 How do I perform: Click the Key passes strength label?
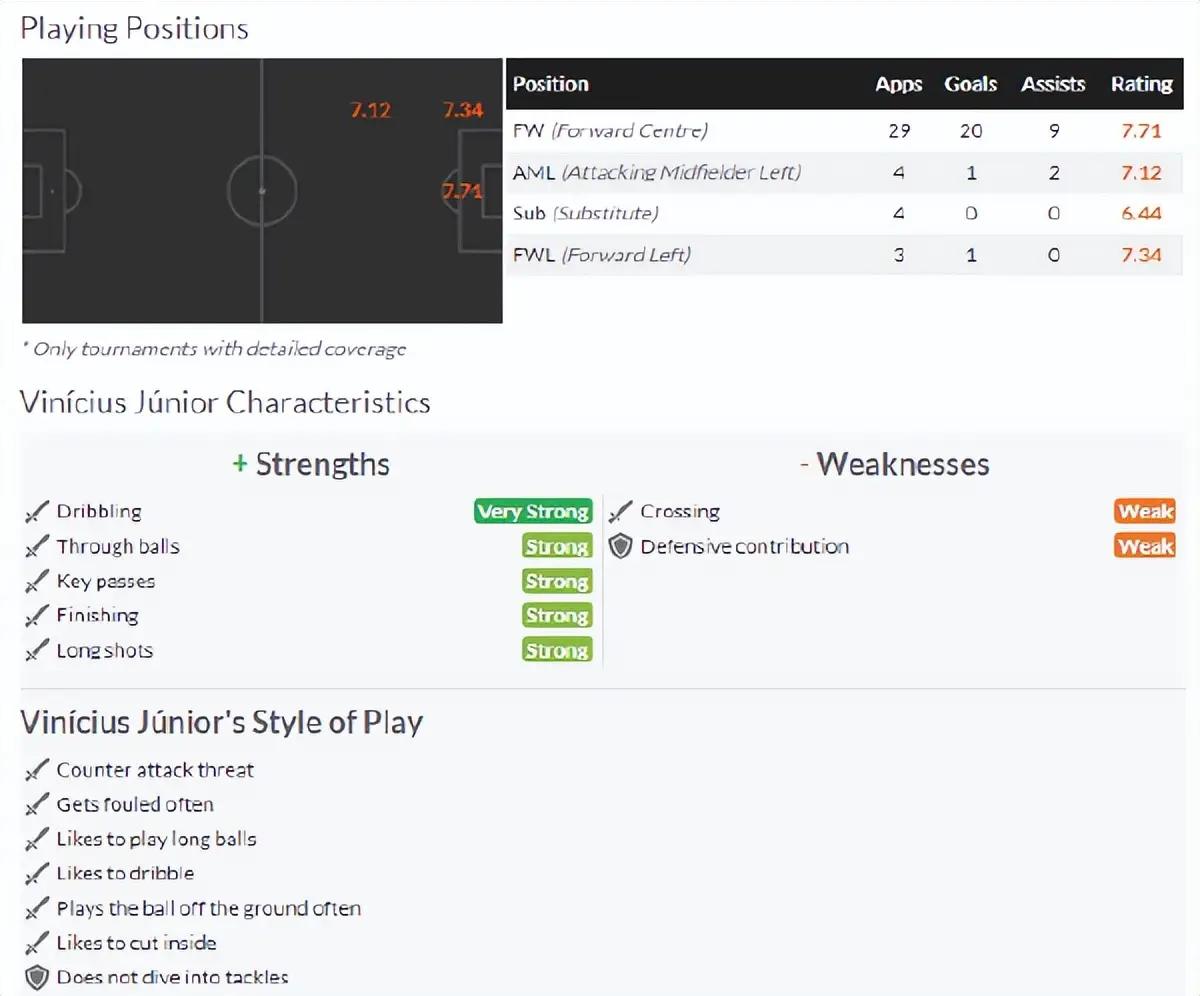coord(105,582)
